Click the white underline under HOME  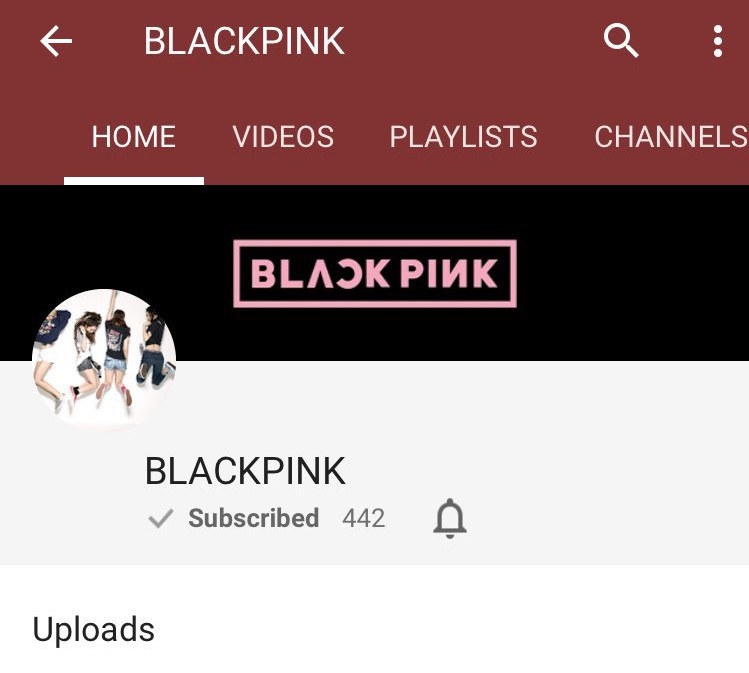(x=134, y=181)
